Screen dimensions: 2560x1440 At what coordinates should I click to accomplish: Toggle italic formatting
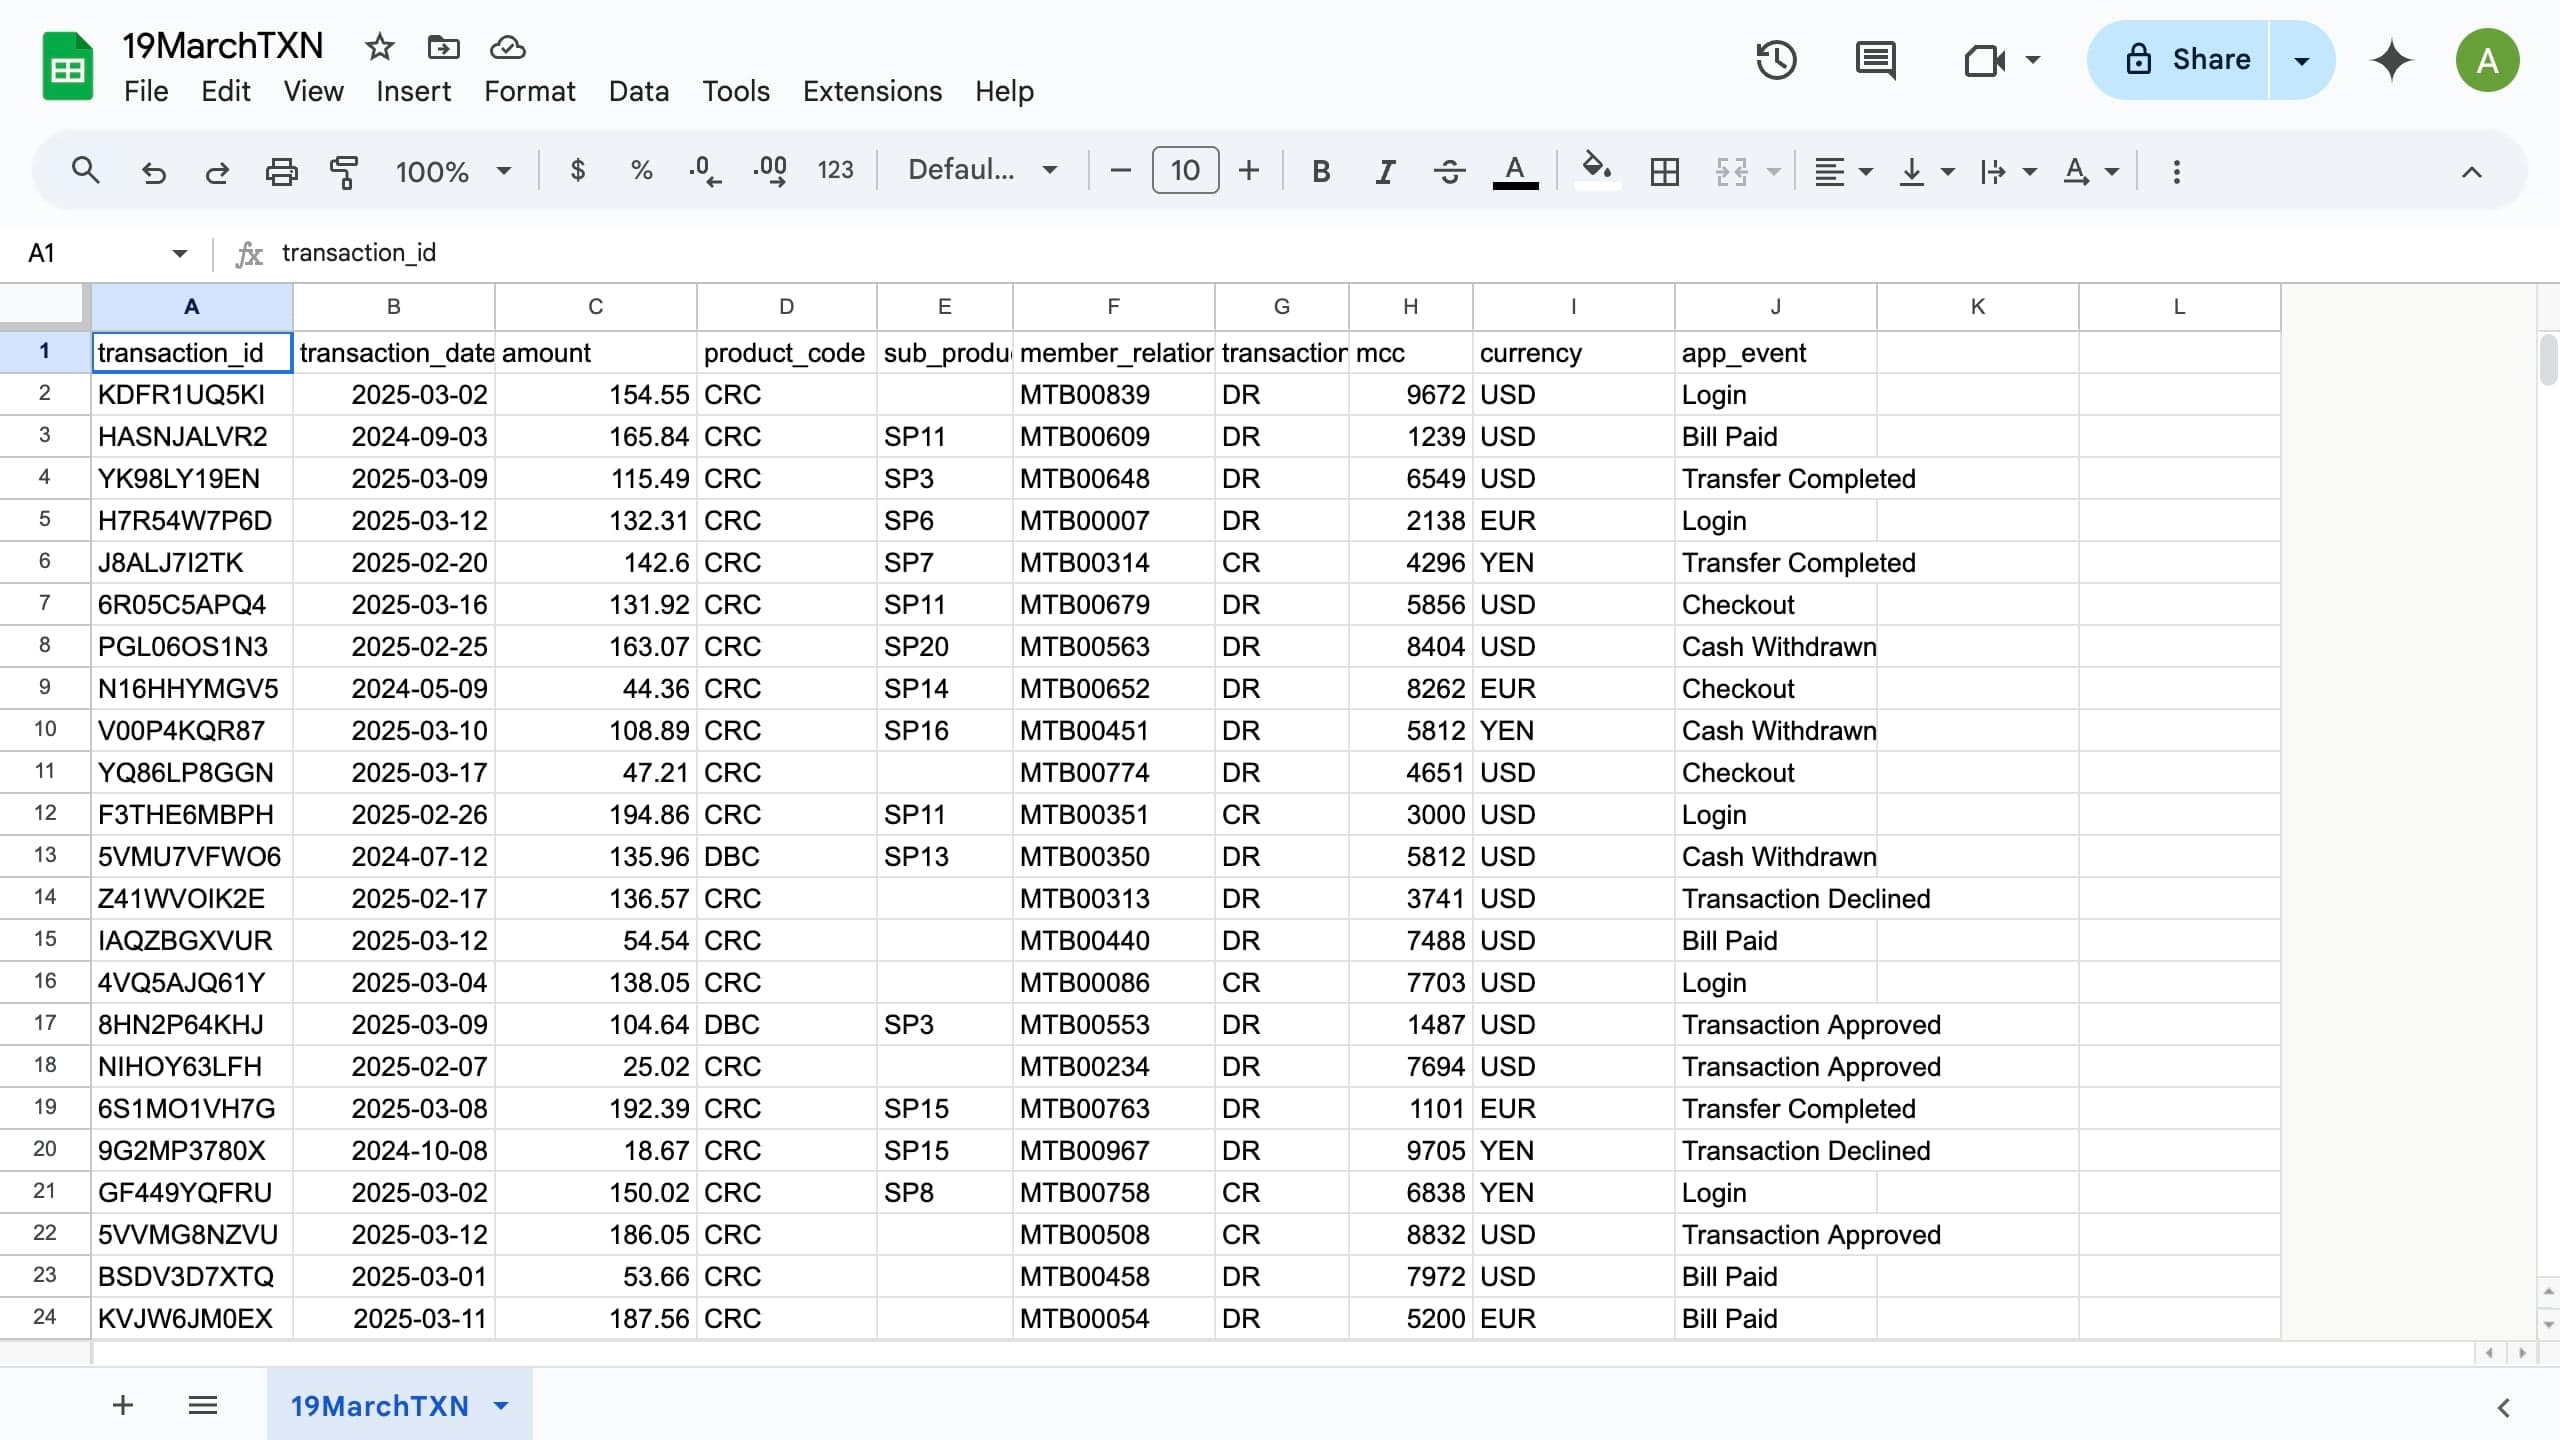(x=1385, y=172)
